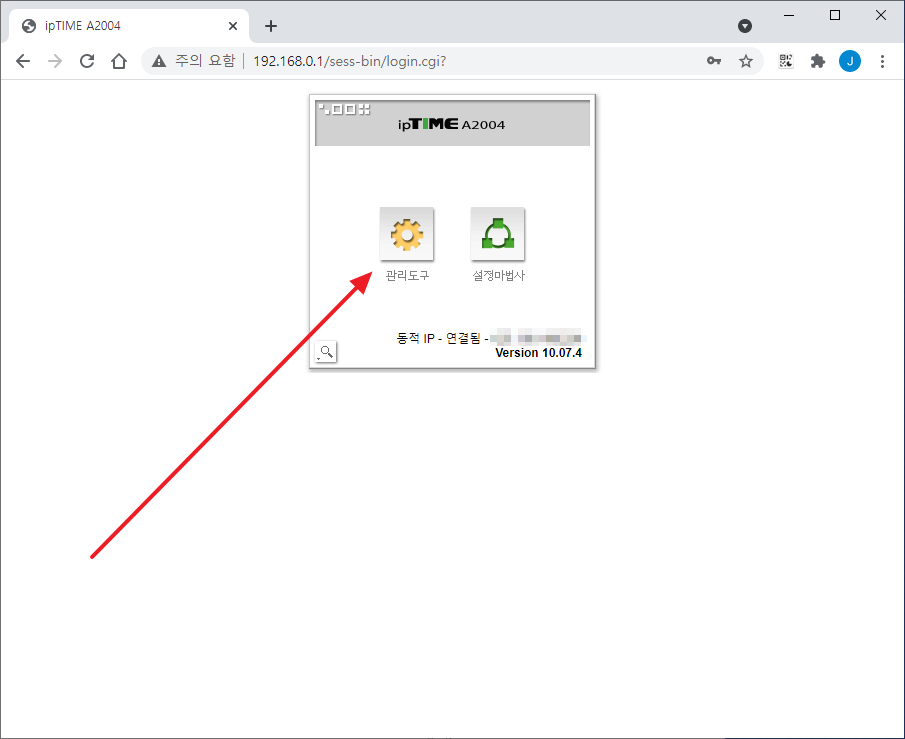Open the Chrome three-dot menu
905x739 pixels.
pyautogui.click(x=882, y=61)
